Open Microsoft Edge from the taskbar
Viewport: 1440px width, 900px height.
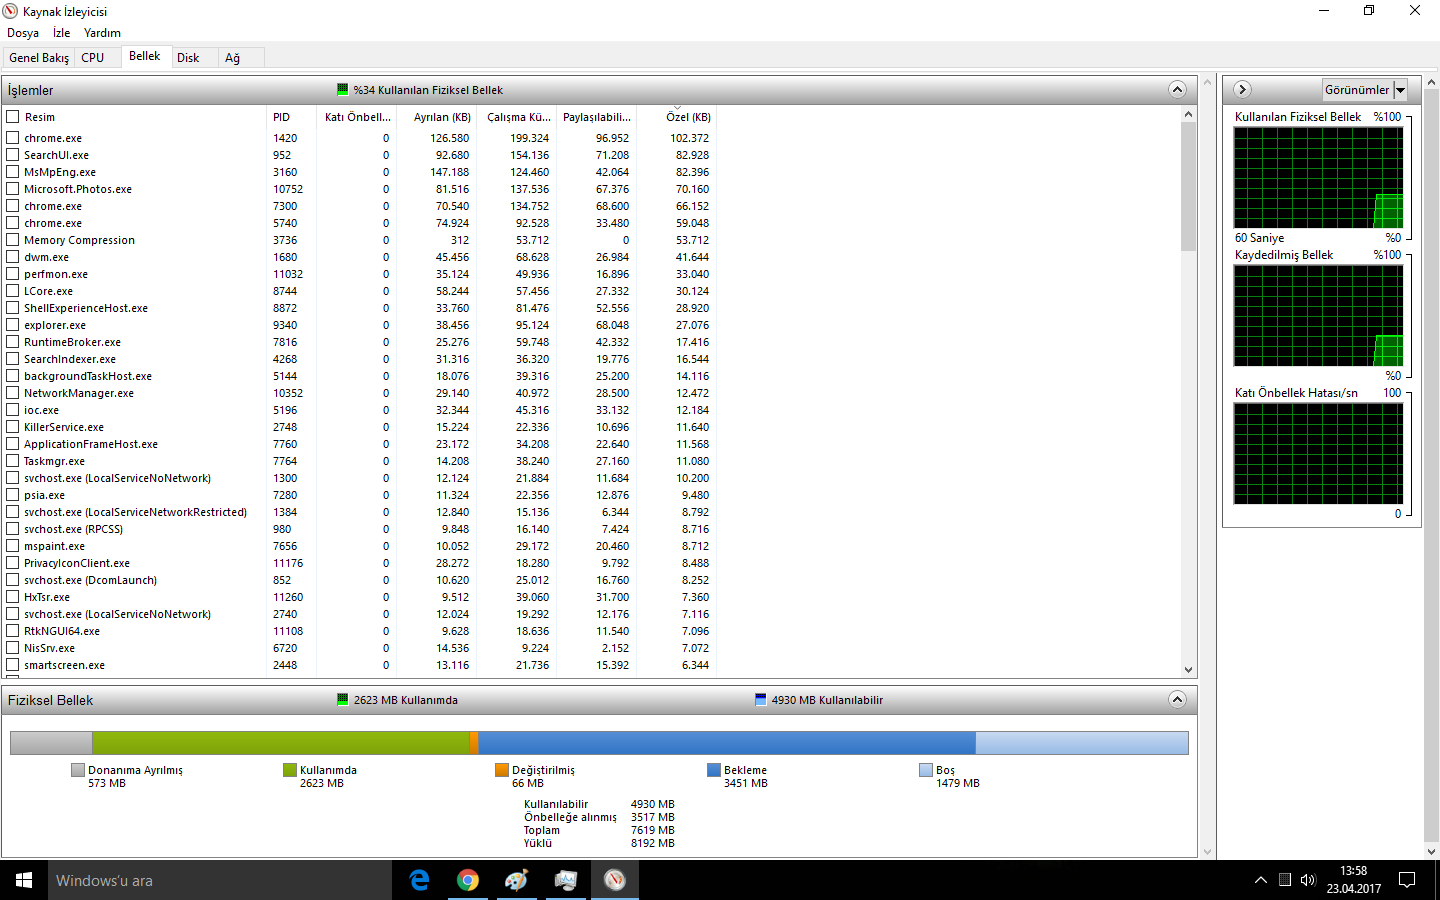[x=420, y=880]
